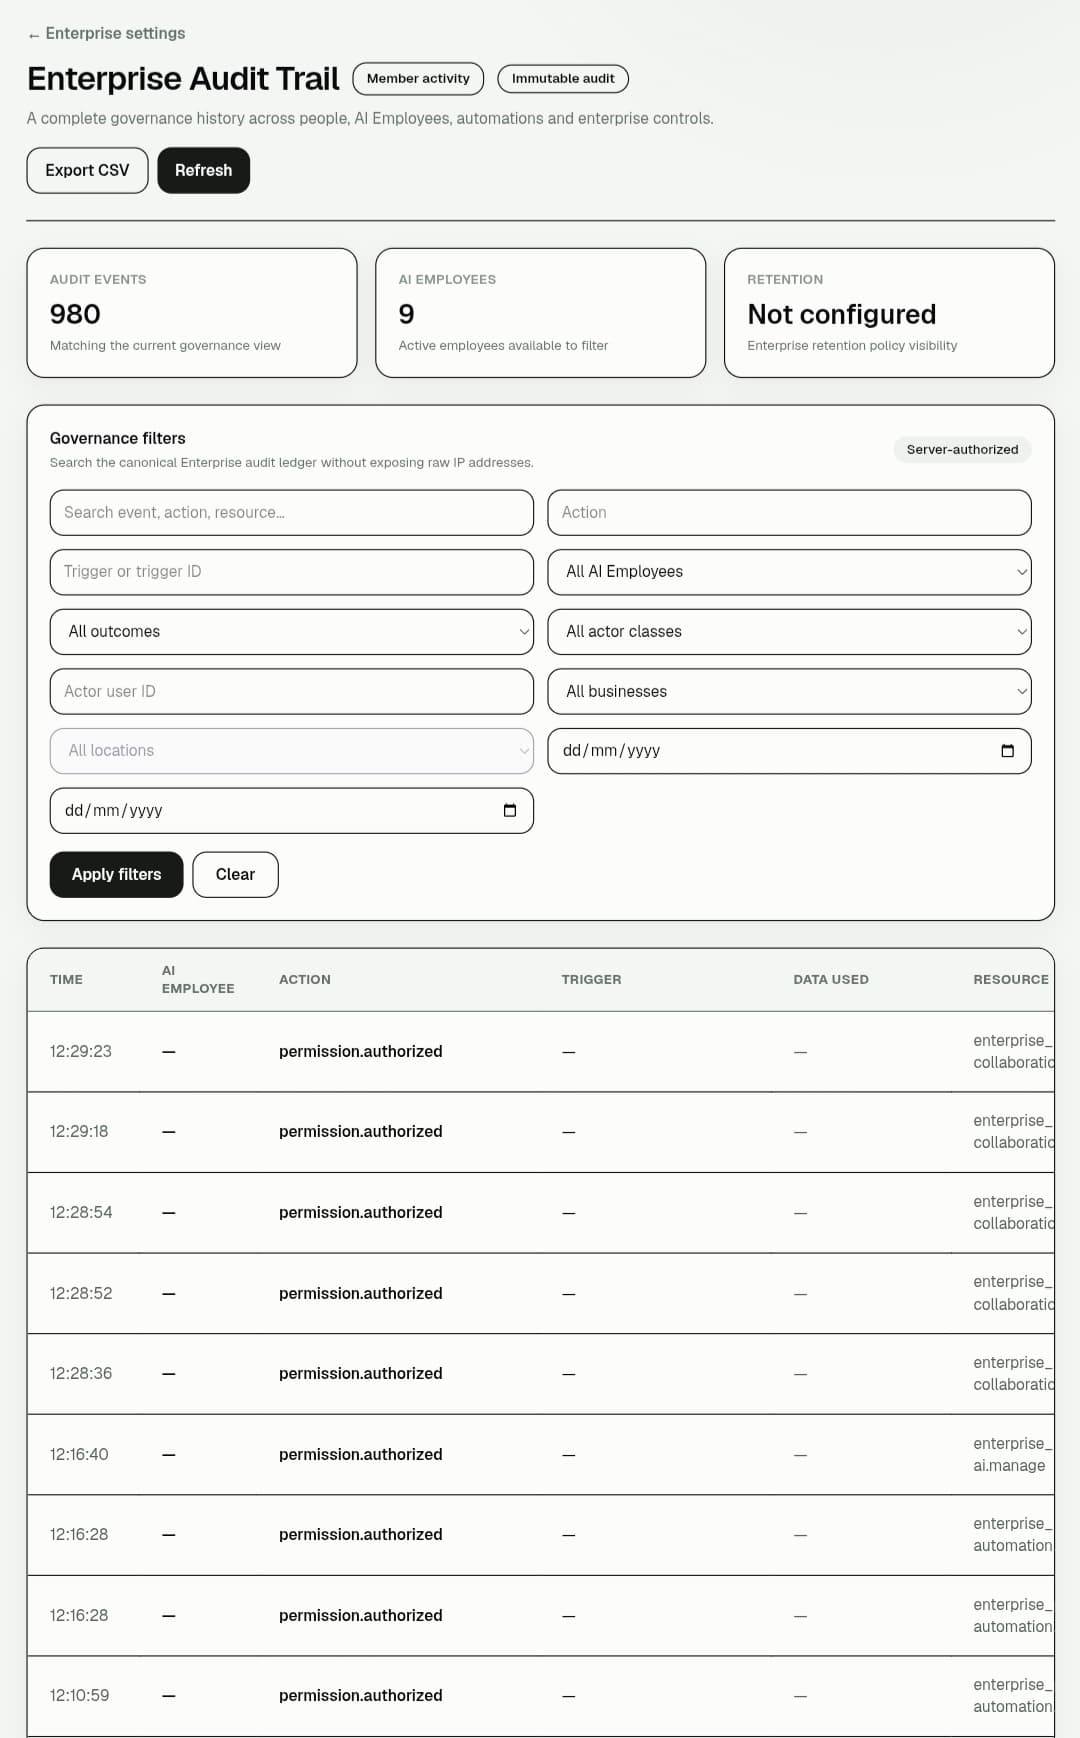The width and height of the screenshot is (1080, 1738).
Task: Refresh the audit trail
Action: coord(203,170)
